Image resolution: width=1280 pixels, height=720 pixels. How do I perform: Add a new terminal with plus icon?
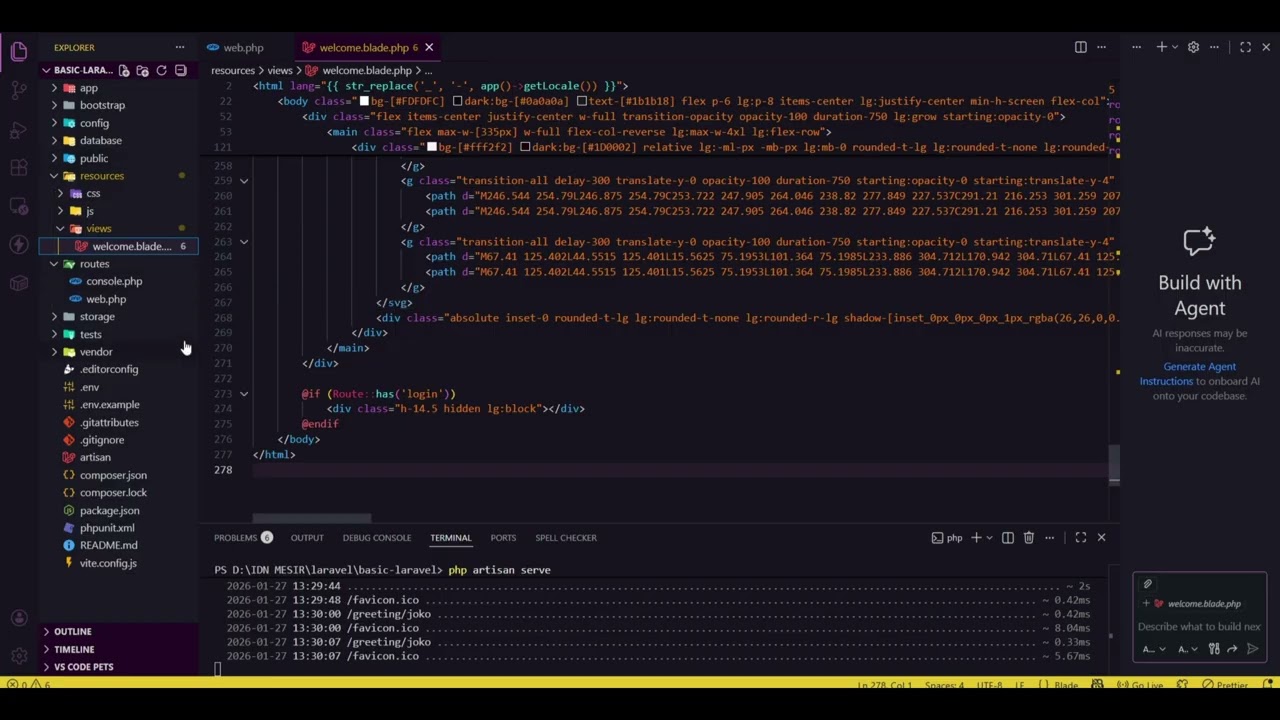[976, 538]
